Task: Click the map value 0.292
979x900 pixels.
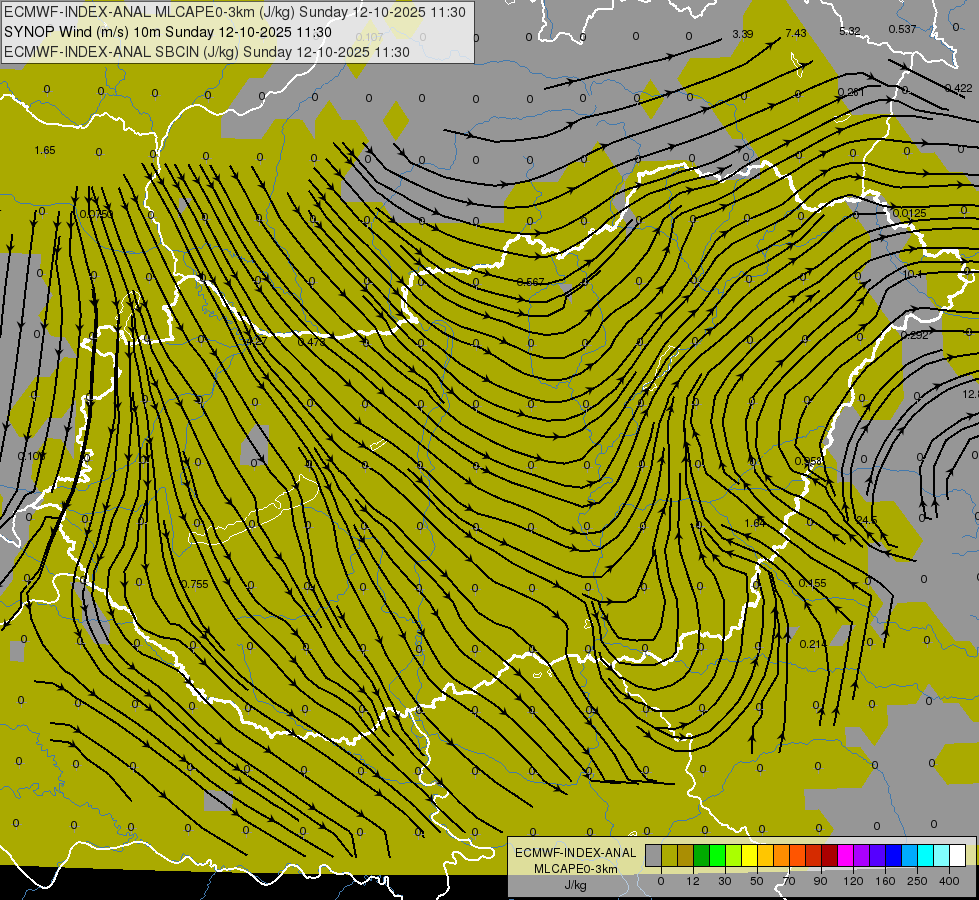Action: [x=915, y=335]
